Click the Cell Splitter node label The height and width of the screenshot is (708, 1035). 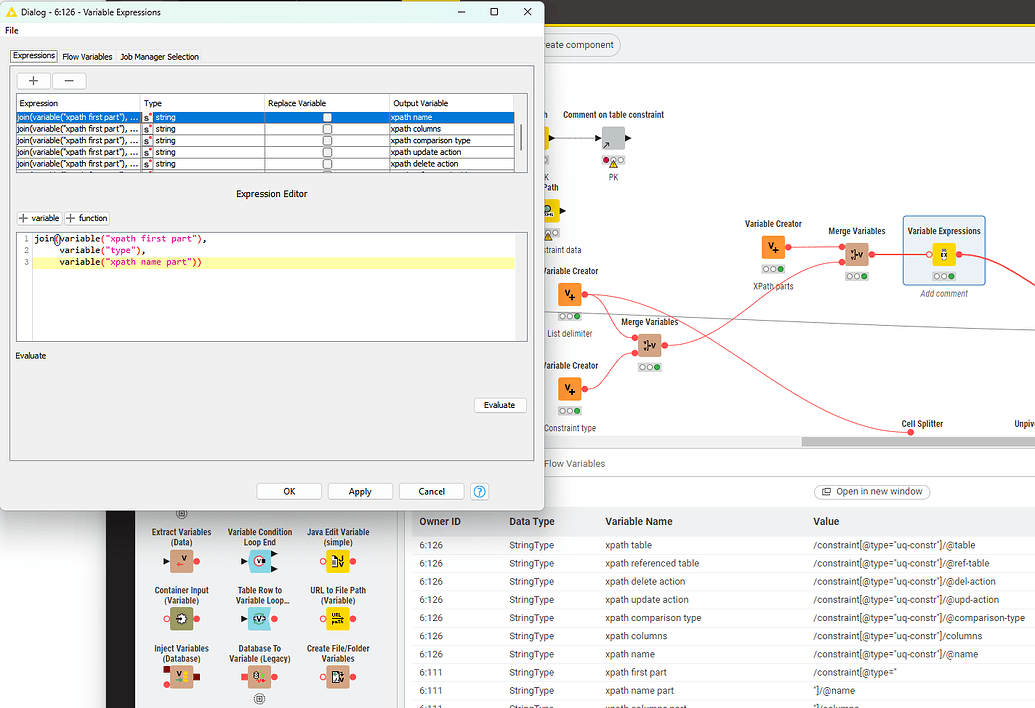(x=922, y=424)
